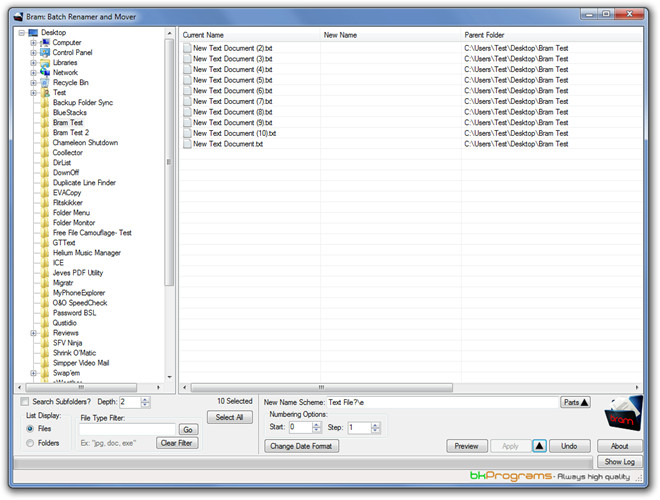Select the Bram Test 2 folder
660x500 pixels.
coord(71,133)
